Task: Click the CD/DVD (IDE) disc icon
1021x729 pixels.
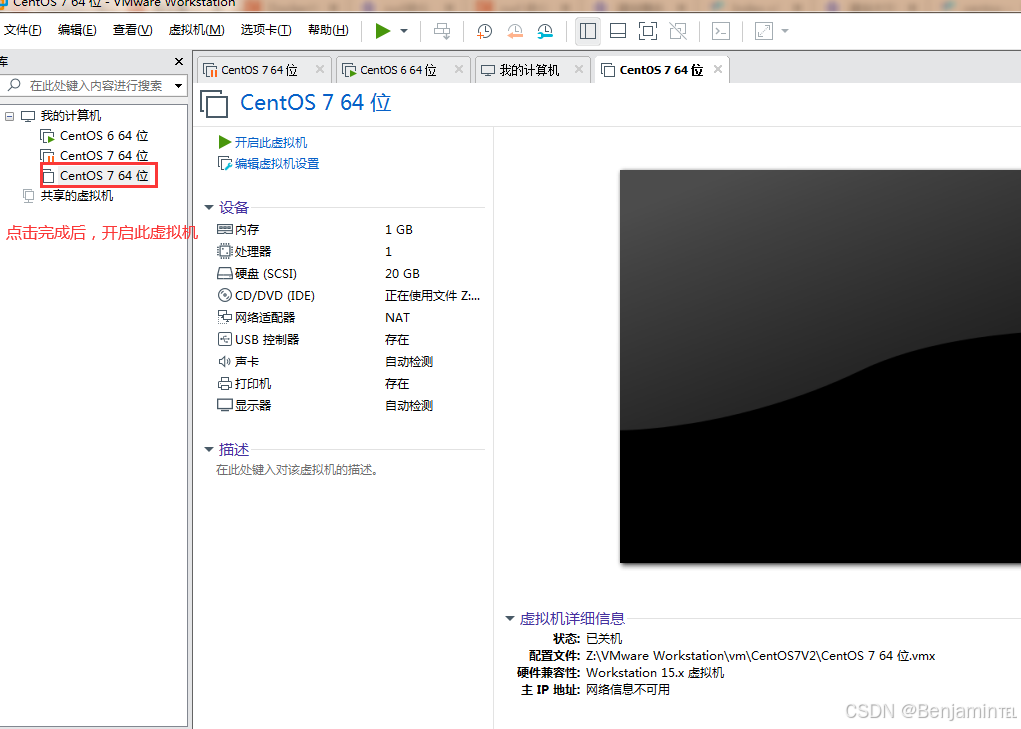Action: [225, 296]
